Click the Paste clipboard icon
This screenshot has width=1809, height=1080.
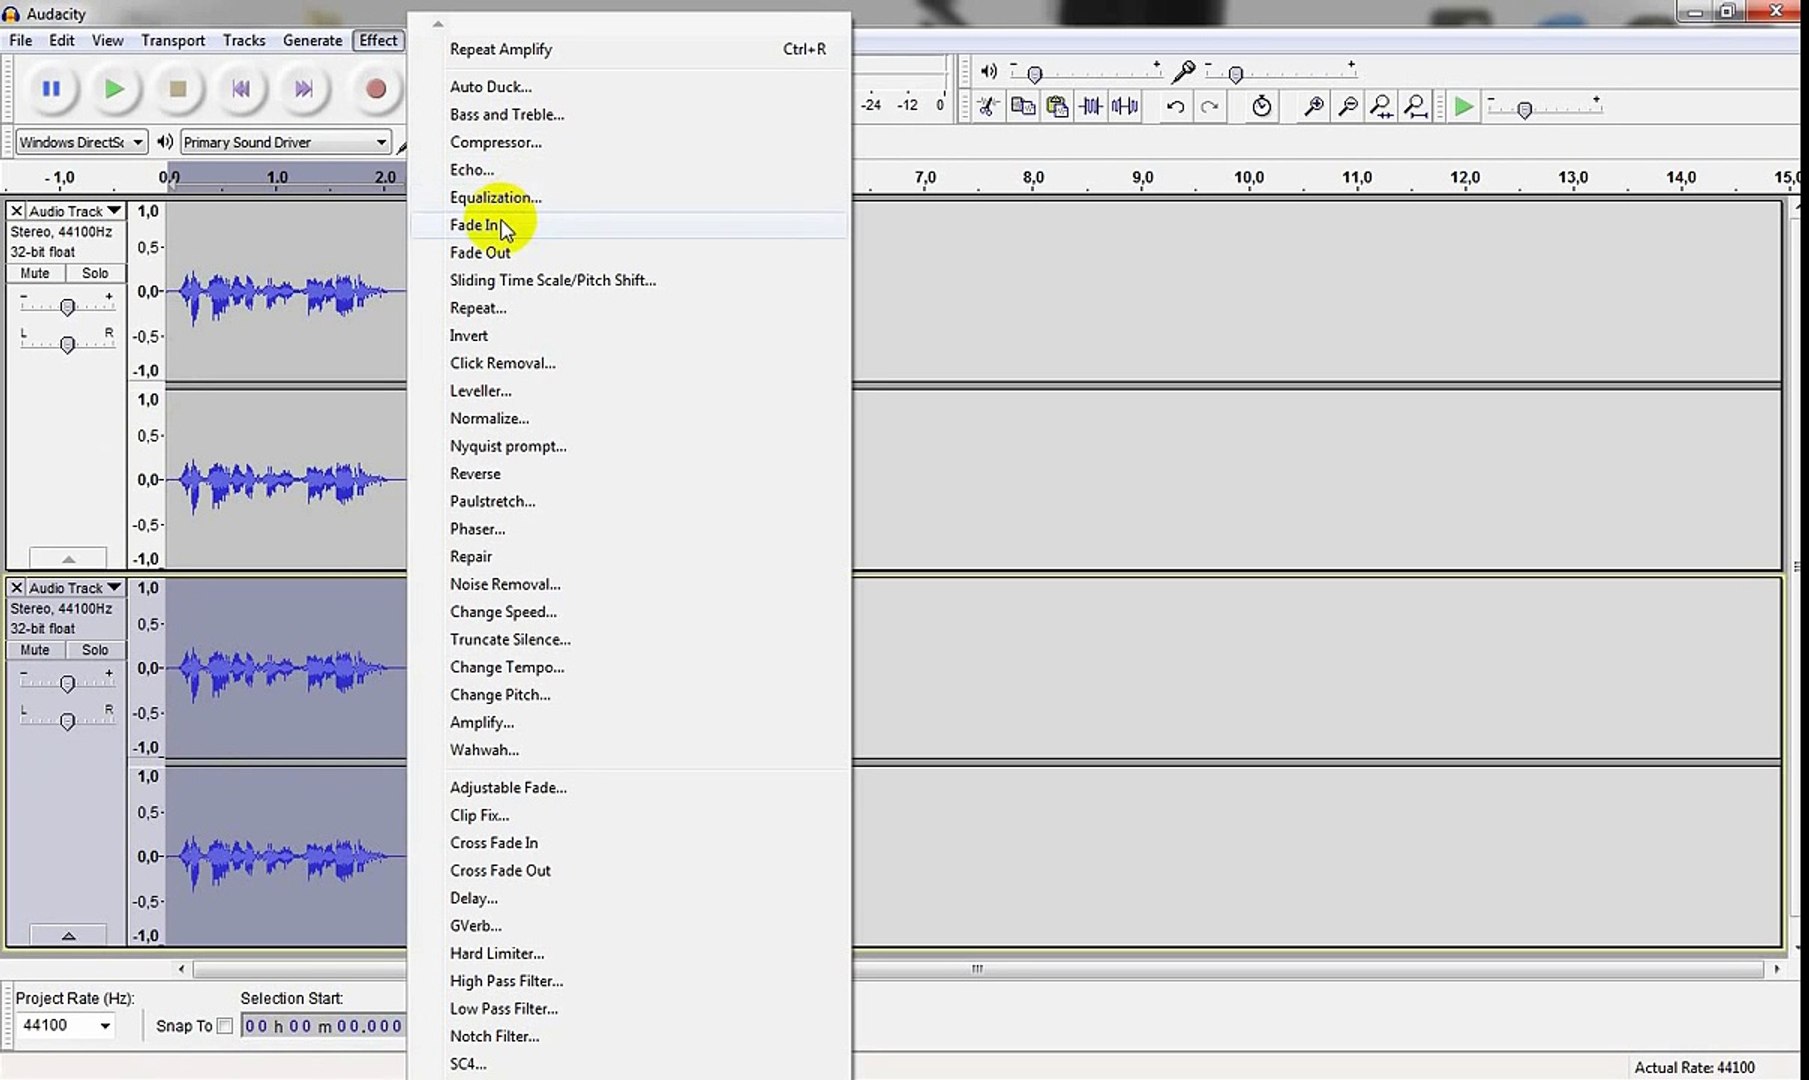pos(1057,106)
